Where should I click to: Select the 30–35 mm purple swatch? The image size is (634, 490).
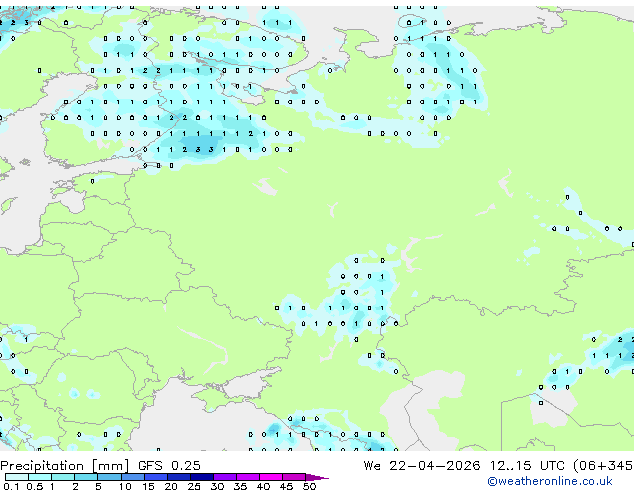pyautogui.click(x=225, y=477)
